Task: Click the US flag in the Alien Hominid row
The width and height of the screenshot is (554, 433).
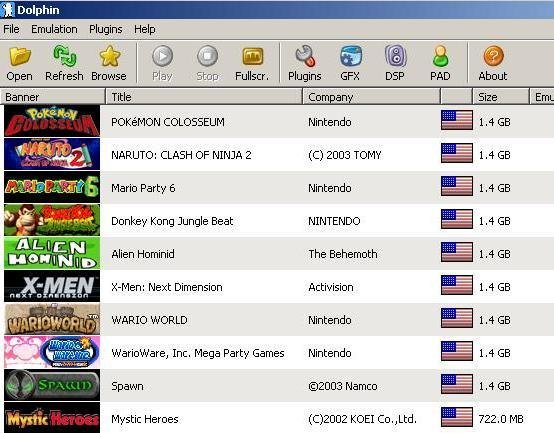Action: [457, 252]
